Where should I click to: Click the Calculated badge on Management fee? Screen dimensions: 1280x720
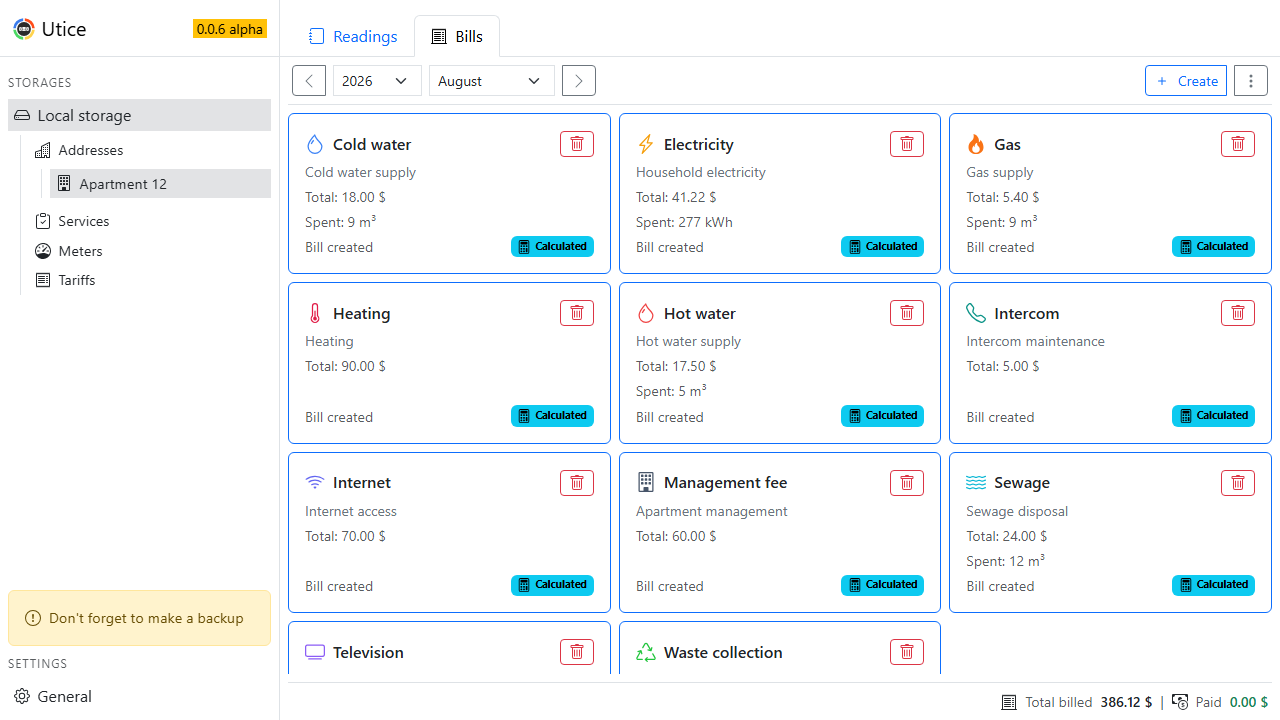(882, 584)
